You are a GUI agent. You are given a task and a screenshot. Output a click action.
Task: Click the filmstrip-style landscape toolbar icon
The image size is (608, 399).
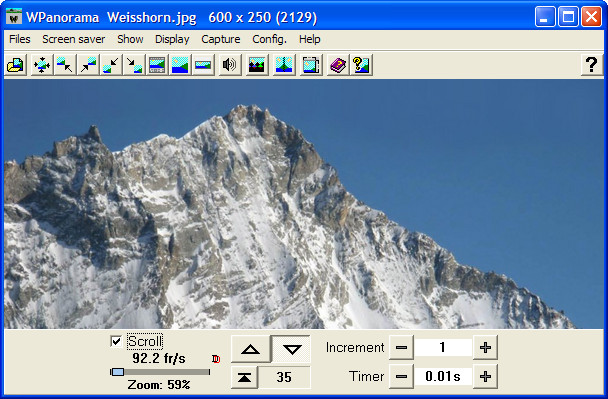click(157, 65)
